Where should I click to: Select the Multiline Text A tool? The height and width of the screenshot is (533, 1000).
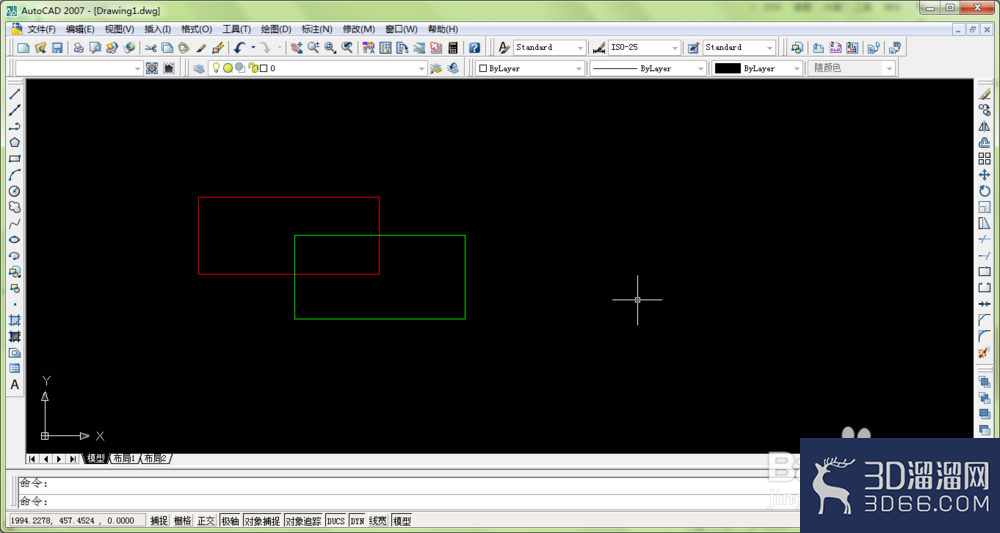click(x=15, y=385)
